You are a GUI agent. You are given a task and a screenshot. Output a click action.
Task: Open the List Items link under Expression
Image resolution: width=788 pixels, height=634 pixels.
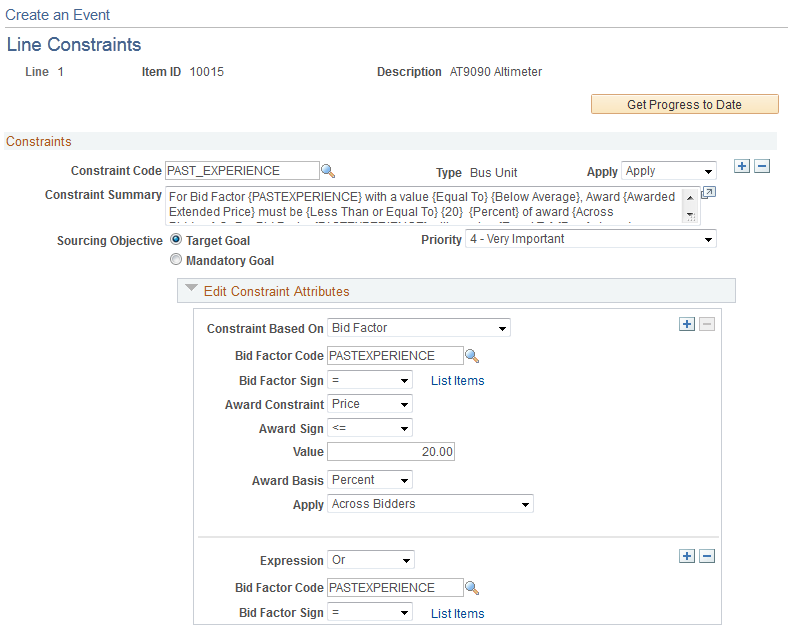457,613
